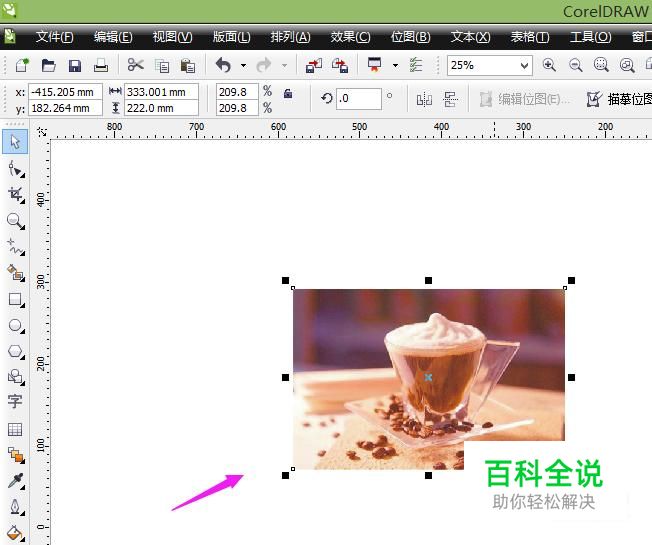Select the Fill bucket tool
Viewport: 652px width, 545px height.
click(16, 533)
